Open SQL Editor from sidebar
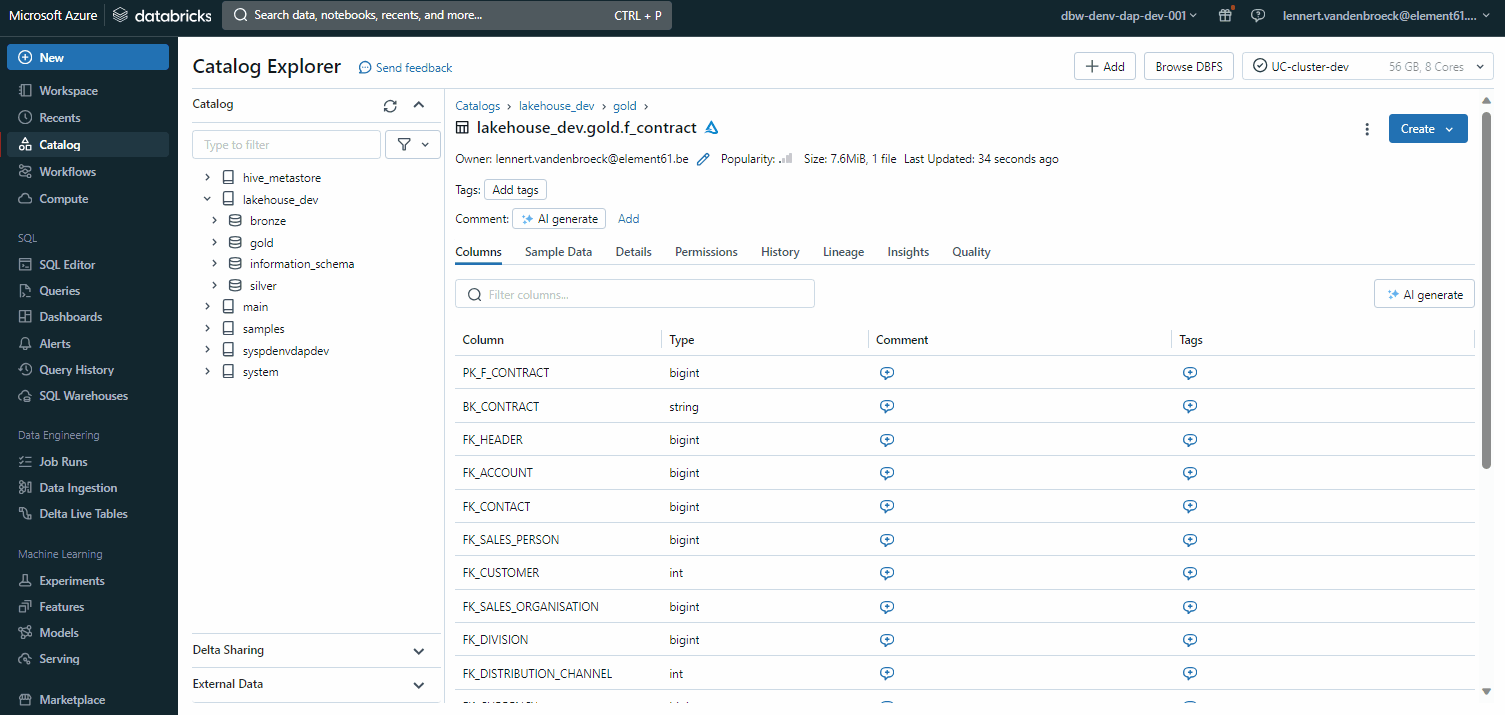Image resolution: width=1505 pixels, height=715 pixels. click(67, 265)
